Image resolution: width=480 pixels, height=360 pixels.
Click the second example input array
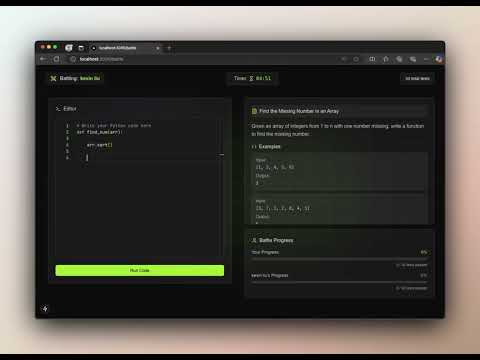point(283,208)
